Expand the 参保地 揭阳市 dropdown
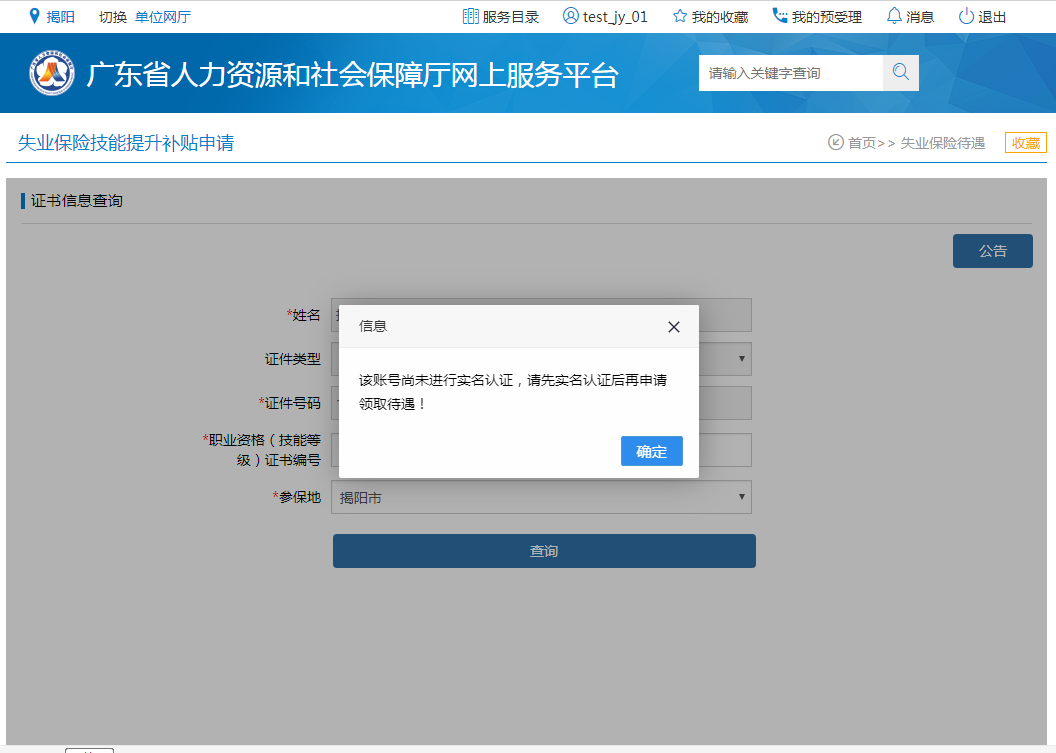 point(541,497)
